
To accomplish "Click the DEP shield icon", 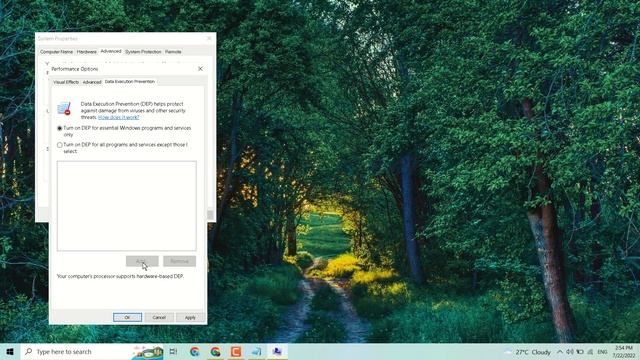I will pos(64,109).
